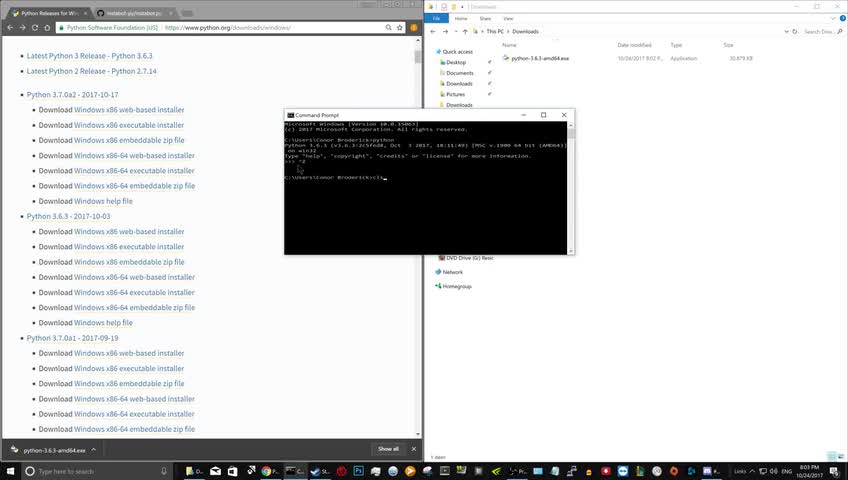
Task: Click Command Prompt scrollbar down arrow
Action: (x=571, y=251)
